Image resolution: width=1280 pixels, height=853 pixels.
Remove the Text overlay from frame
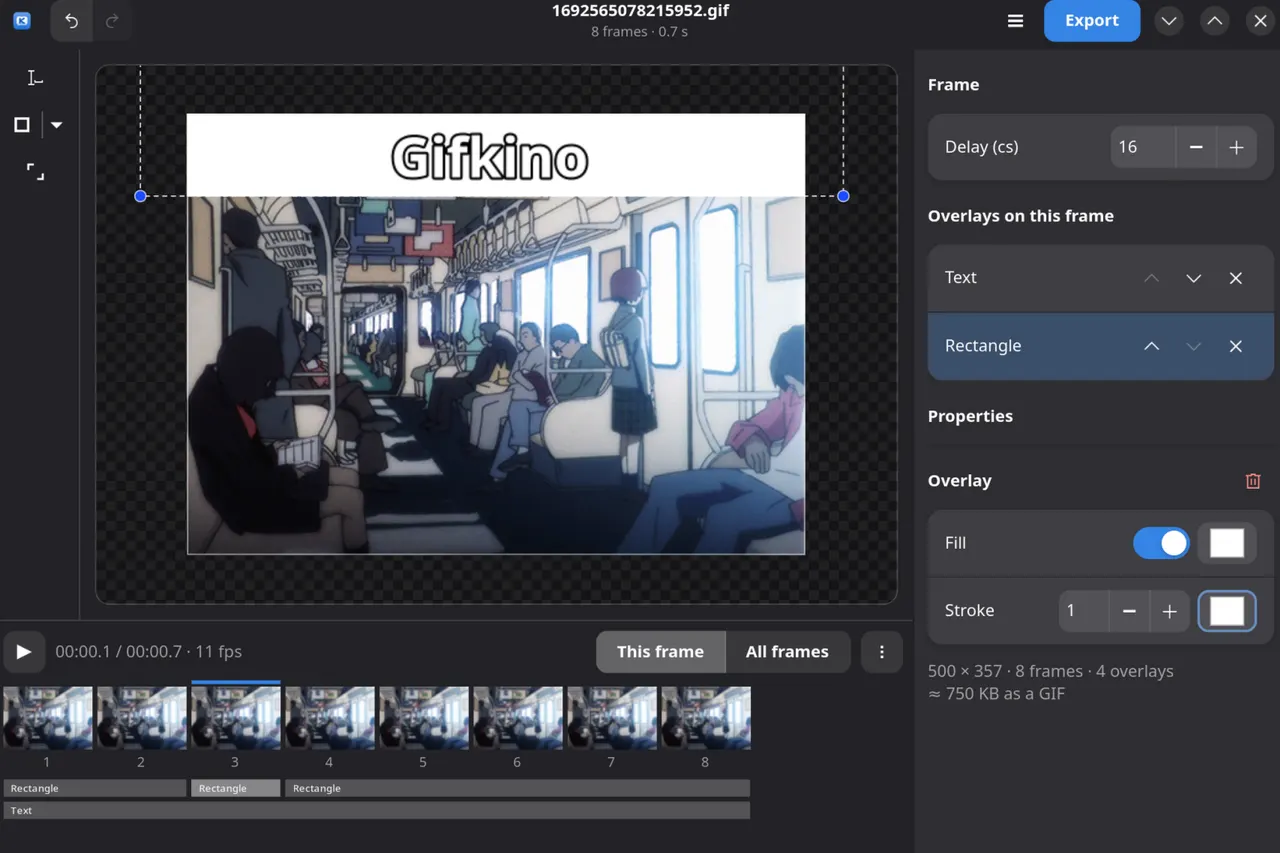pos(1236,278)
